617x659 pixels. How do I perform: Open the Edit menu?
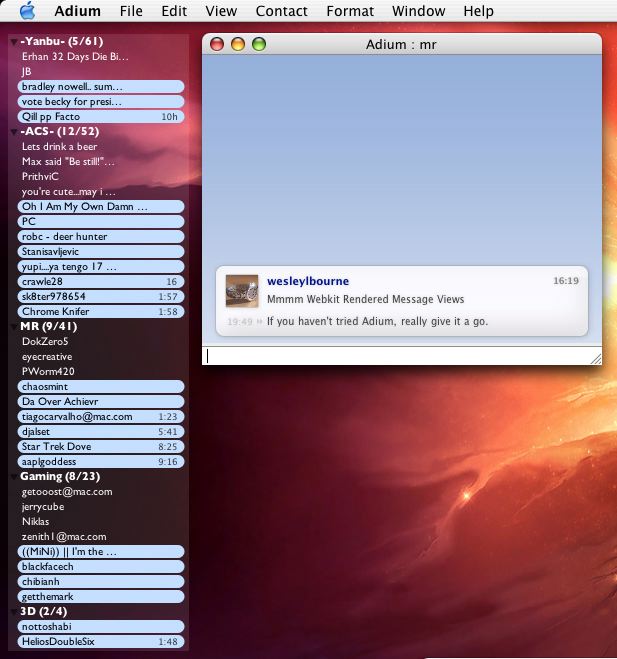point(174,11)
